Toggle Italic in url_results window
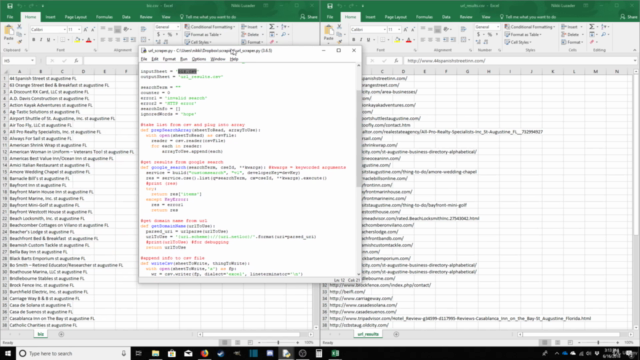 [x=361, y=40]
